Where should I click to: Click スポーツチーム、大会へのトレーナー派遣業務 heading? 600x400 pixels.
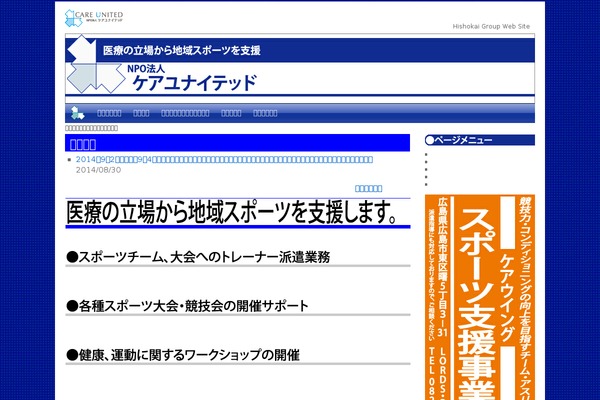pos(238,257)
